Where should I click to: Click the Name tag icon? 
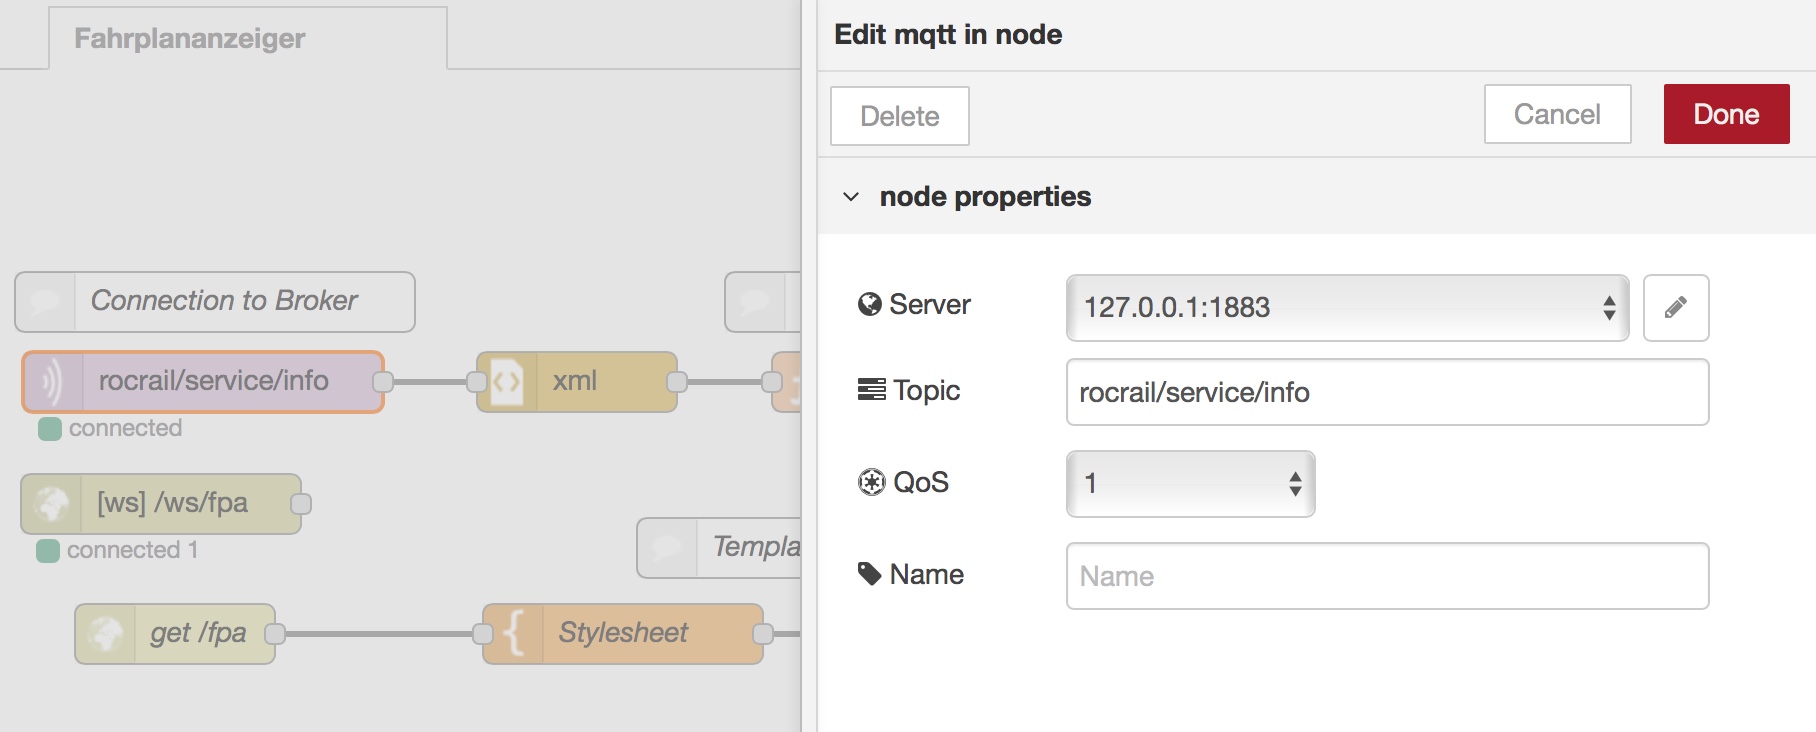coord(869,574)
